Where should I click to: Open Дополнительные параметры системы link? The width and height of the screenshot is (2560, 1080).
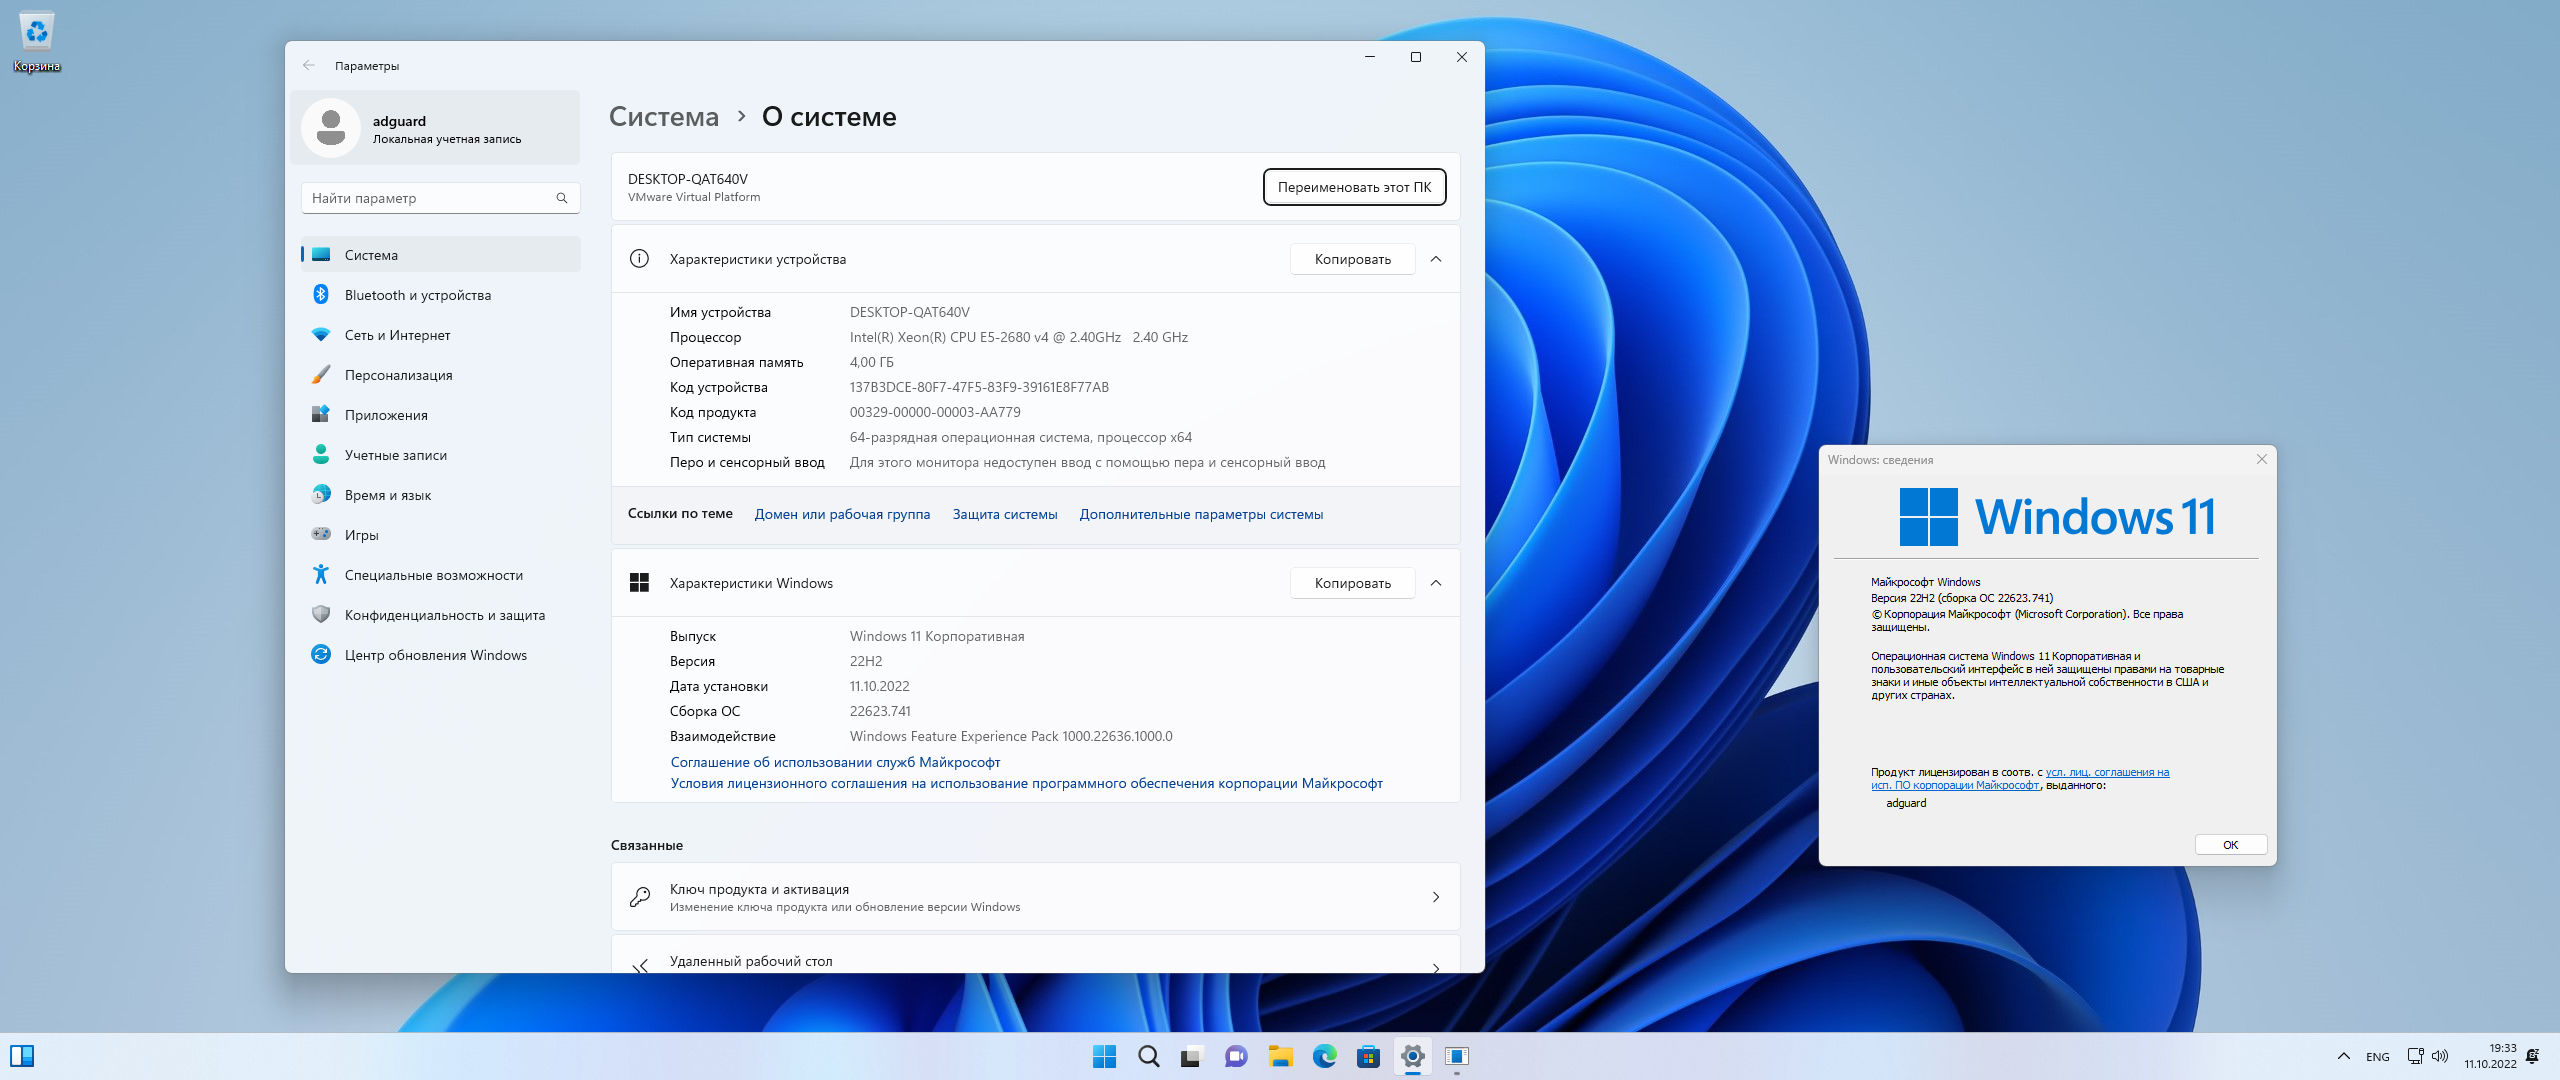point(1201,515)
